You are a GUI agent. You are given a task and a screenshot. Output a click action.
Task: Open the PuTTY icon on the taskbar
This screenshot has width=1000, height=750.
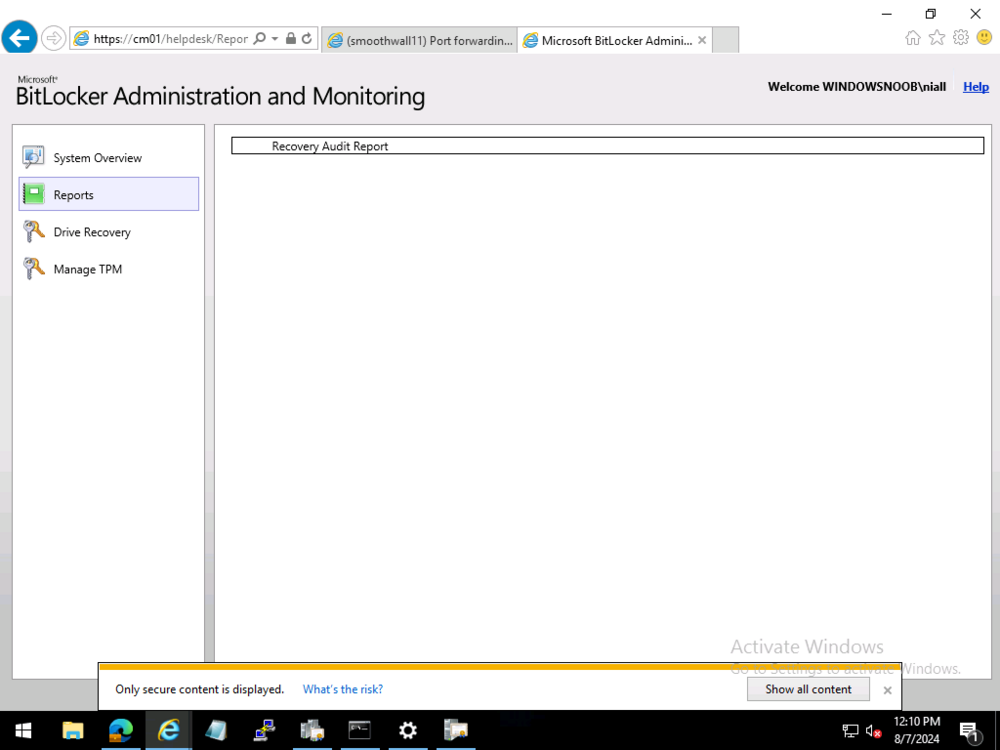pos(264,730)
